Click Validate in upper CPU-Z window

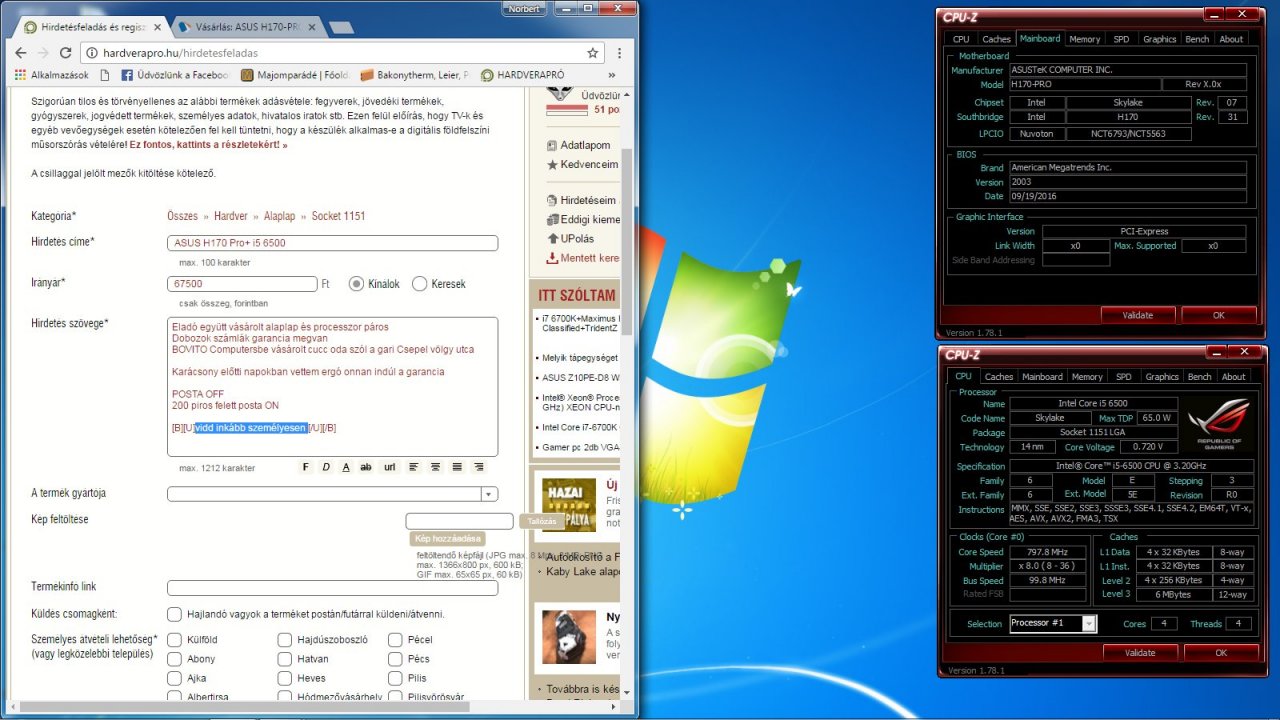point(1138,315)
